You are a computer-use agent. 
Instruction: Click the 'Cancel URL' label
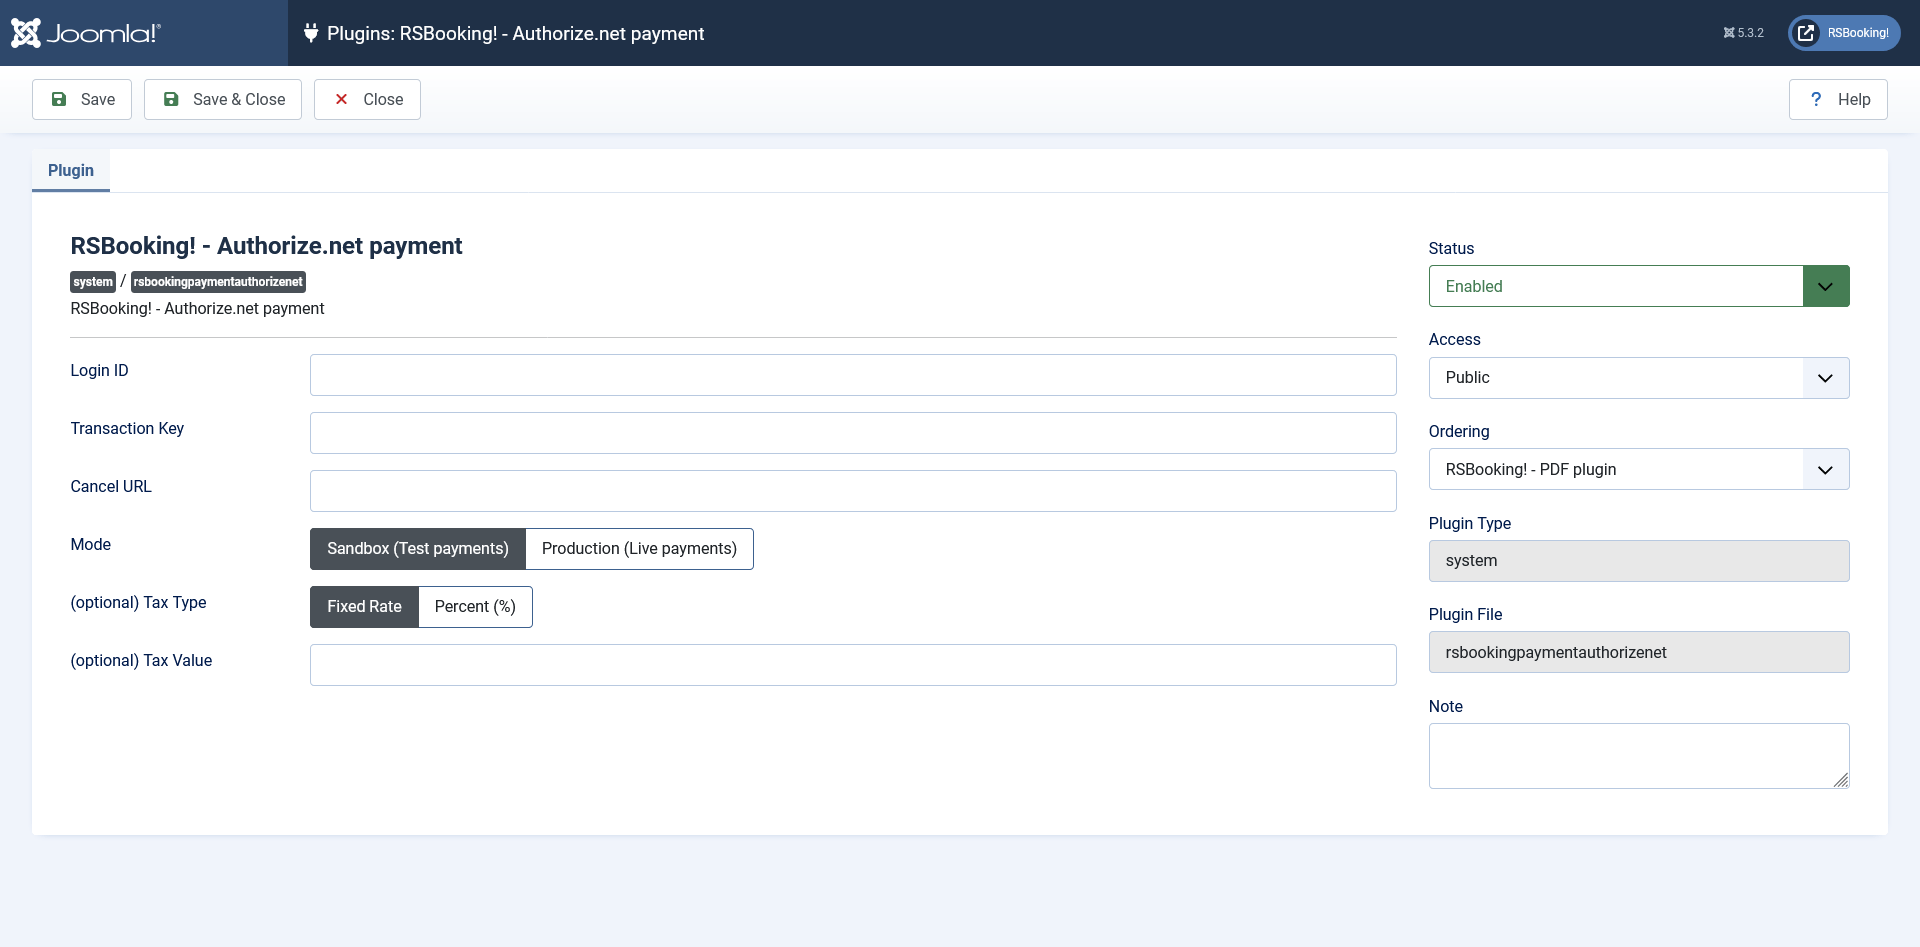111,486
